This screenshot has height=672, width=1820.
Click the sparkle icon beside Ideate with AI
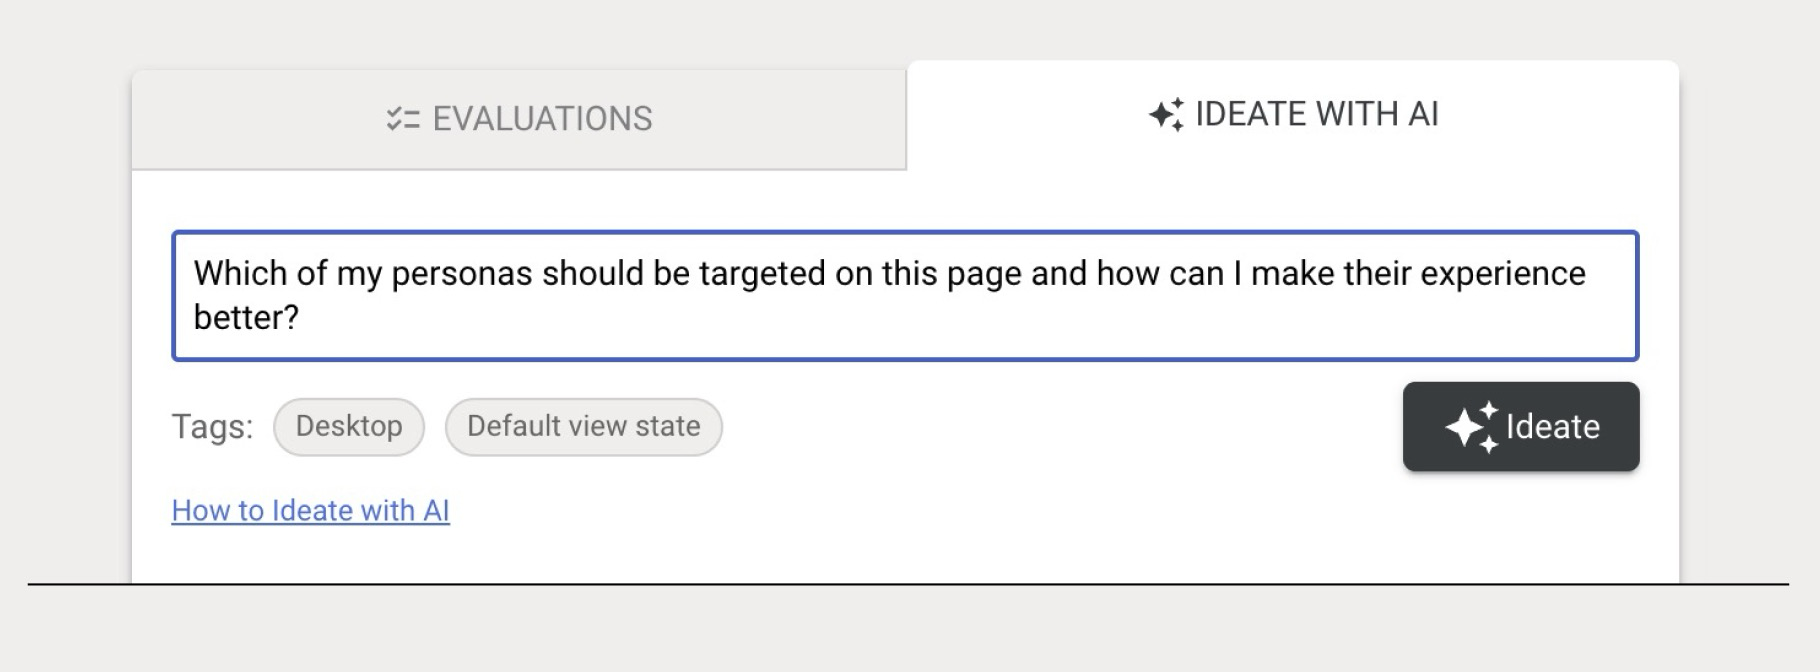coord(1166,115)
